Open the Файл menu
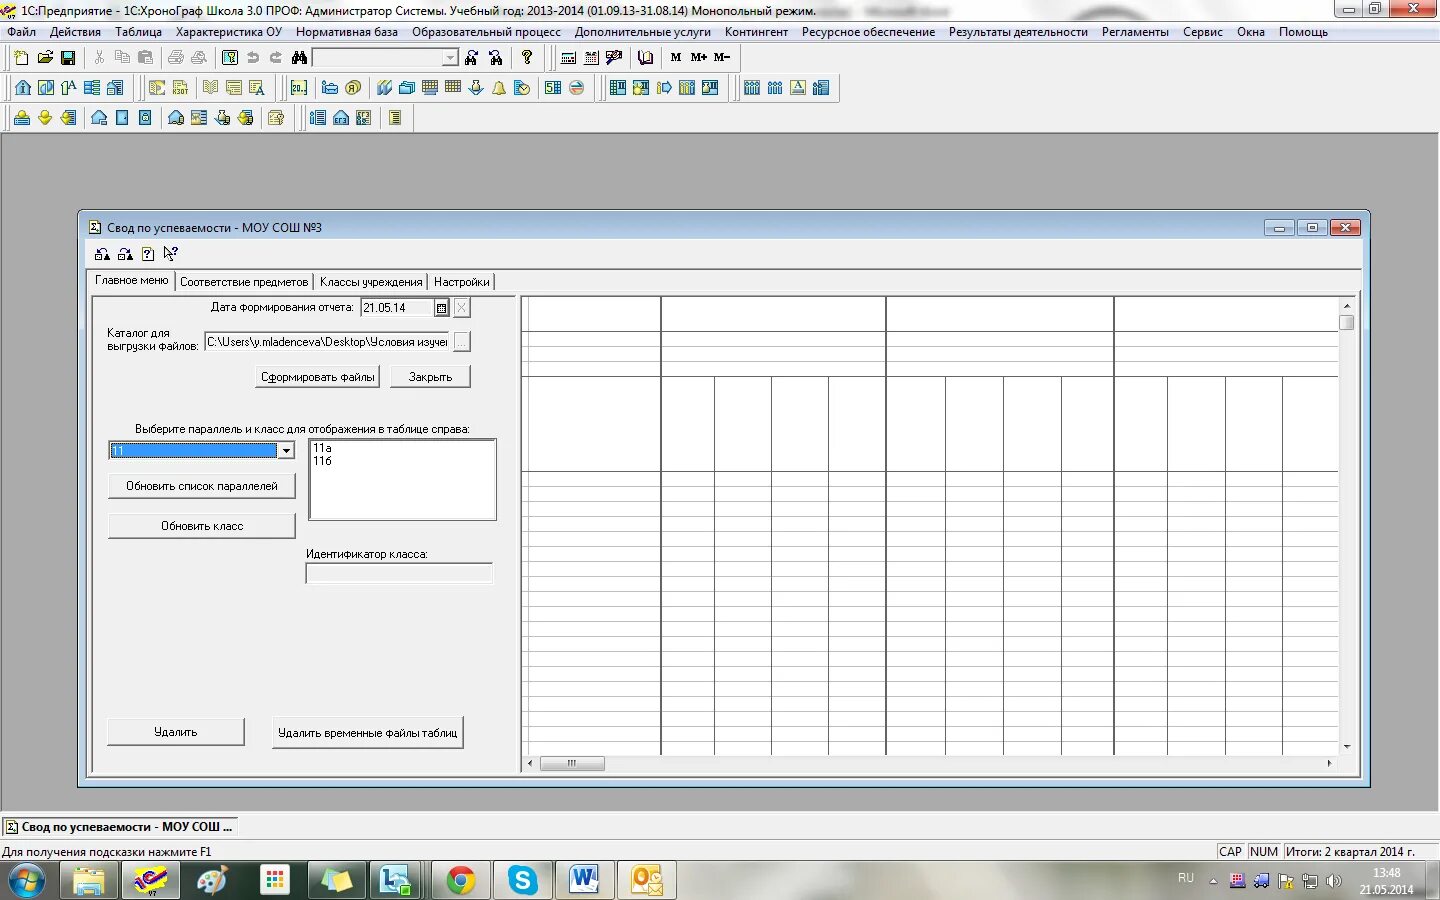Image resolution: width=1440 pixels, height=900 pixels. (22, 32)
